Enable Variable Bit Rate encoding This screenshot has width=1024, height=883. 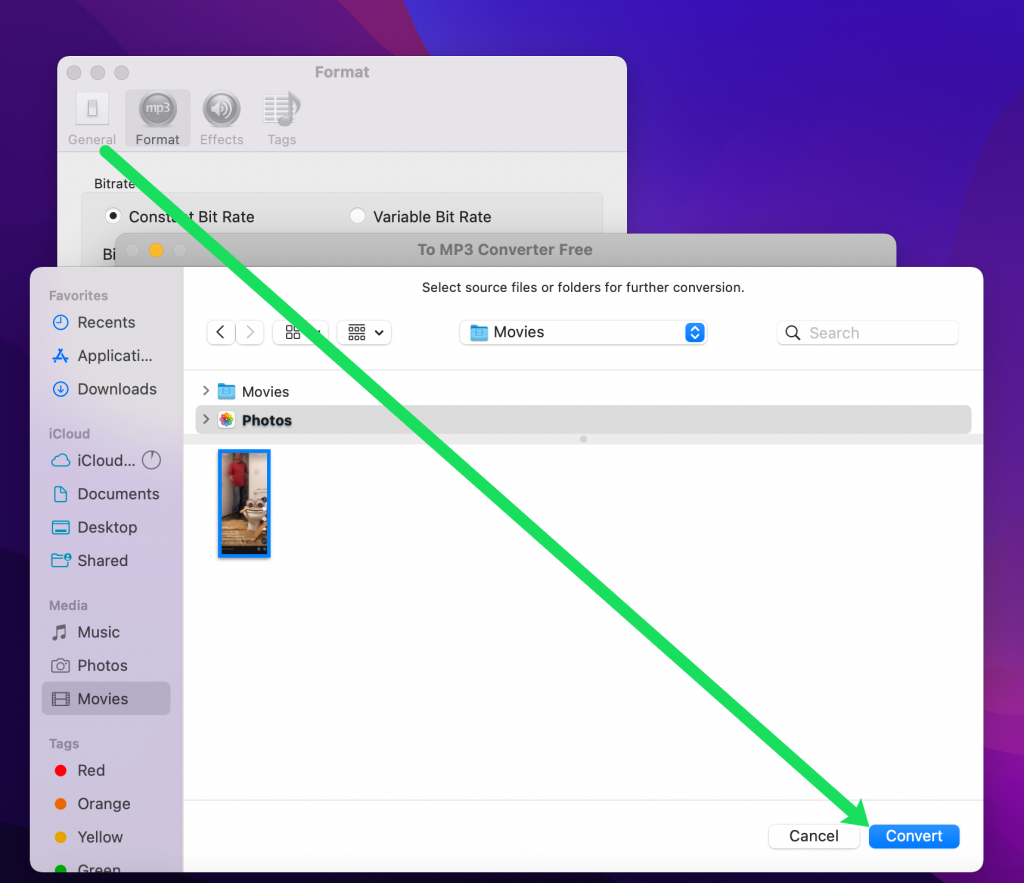pos(356,216)
